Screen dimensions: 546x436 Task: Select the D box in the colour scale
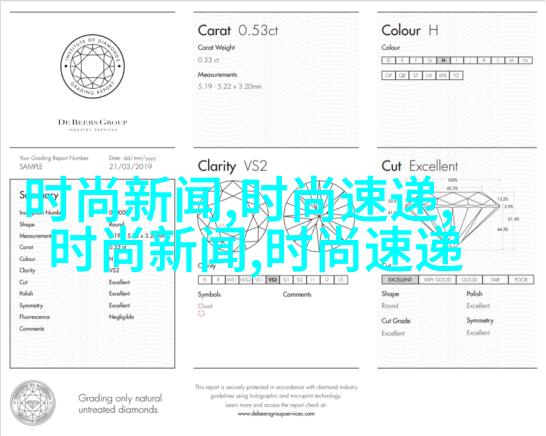(388, 60)
